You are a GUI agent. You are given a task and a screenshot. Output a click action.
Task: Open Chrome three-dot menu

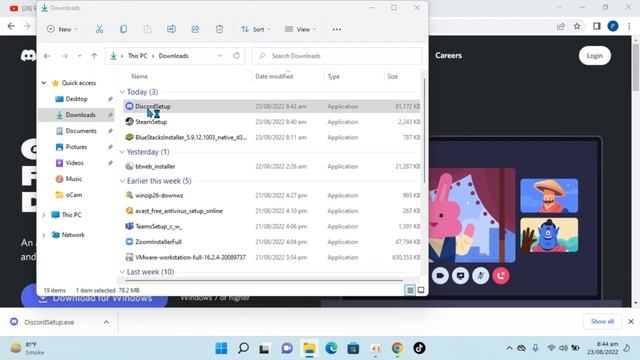629,26
